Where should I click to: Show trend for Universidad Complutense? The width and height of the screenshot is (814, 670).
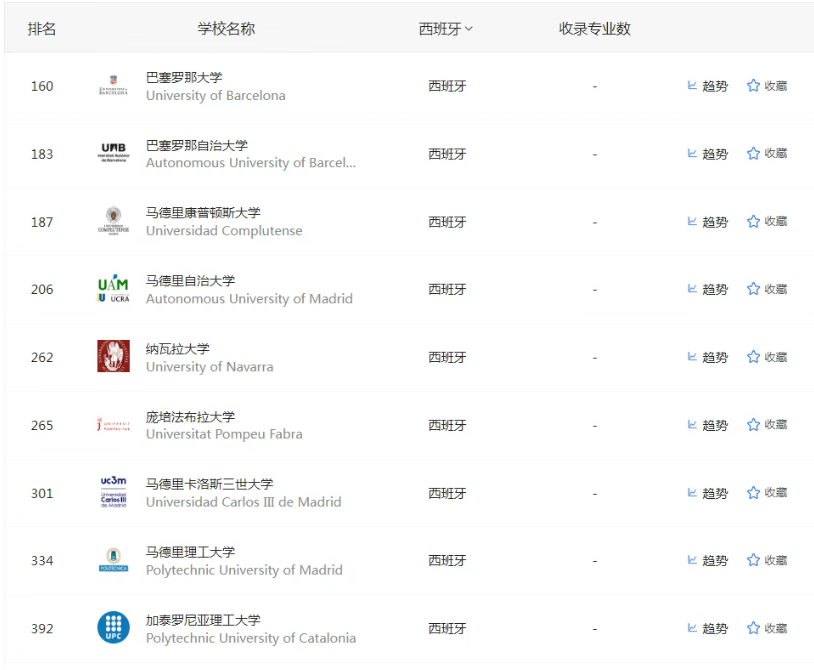[708, 222]
